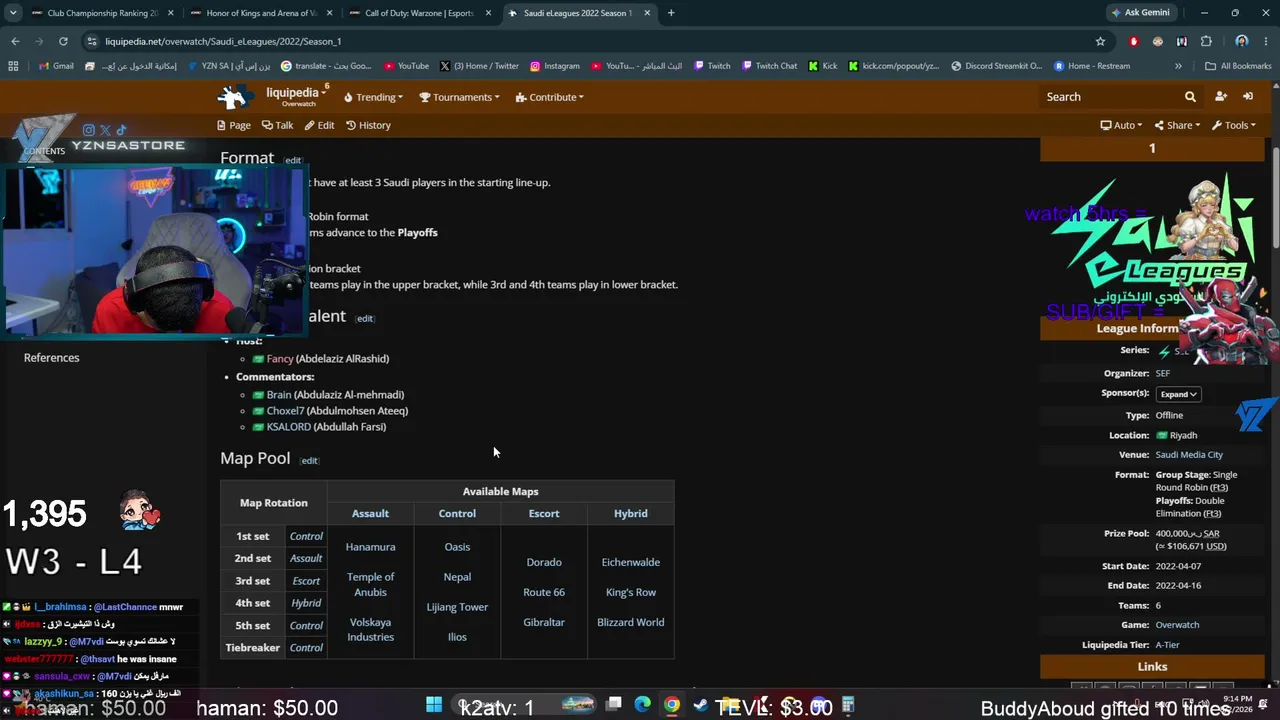
Task: Expand the Sponsor(s) list
Action: [x=1178, y=394]
